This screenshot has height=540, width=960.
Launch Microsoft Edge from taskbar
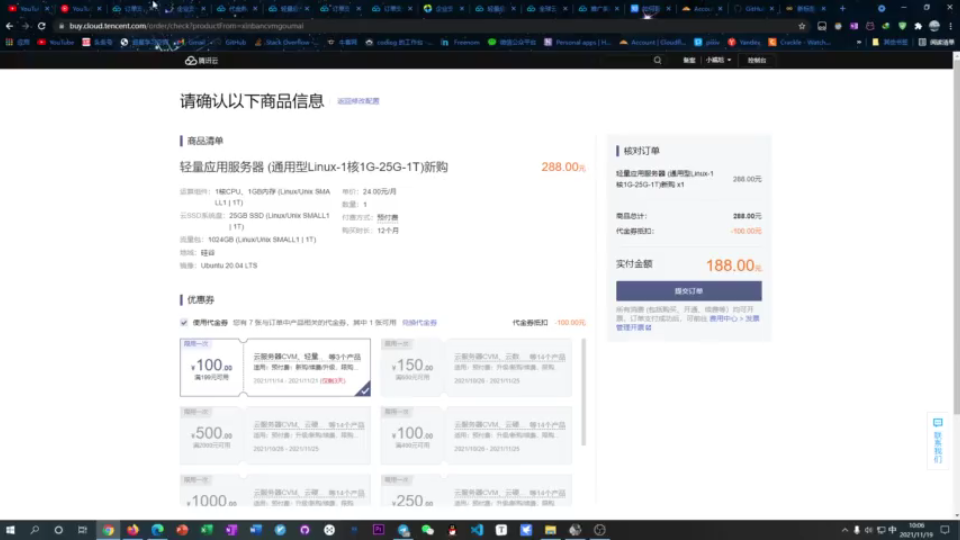pos(157,530)
